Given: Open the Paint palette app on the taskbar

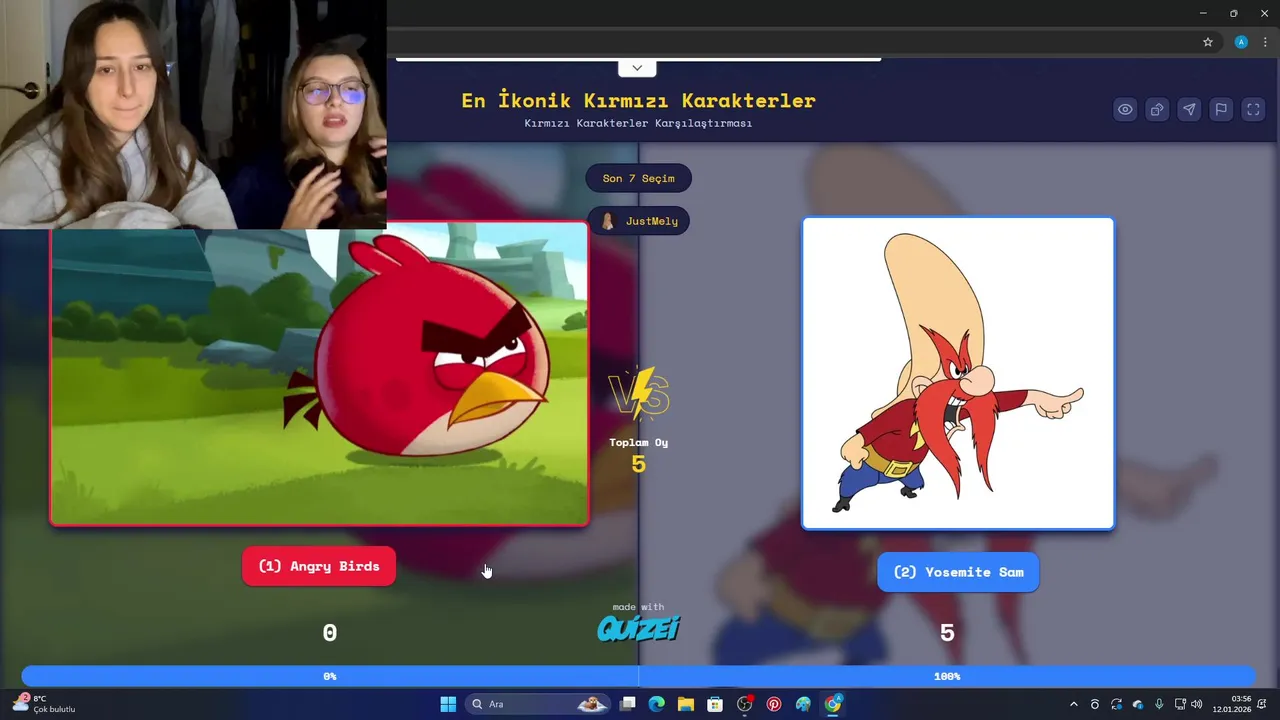Looking at the screenshot, I should (x=803, y=704).
